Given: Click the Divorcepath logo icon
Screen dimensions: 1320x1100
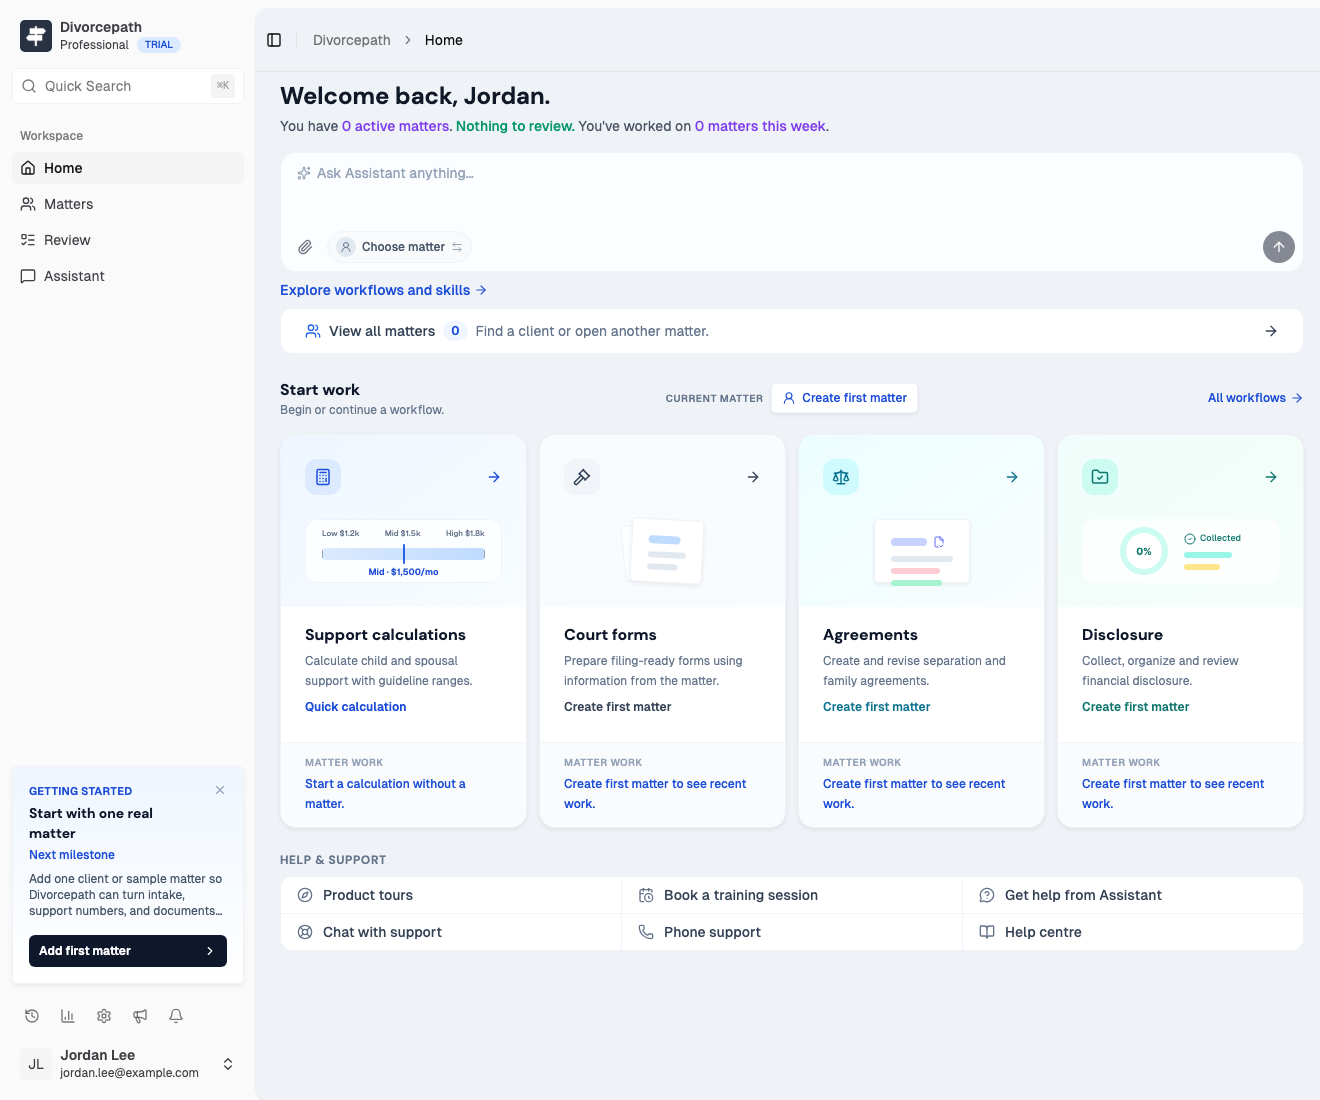Looking at the screenshot, I should click(x=36, y=36).
